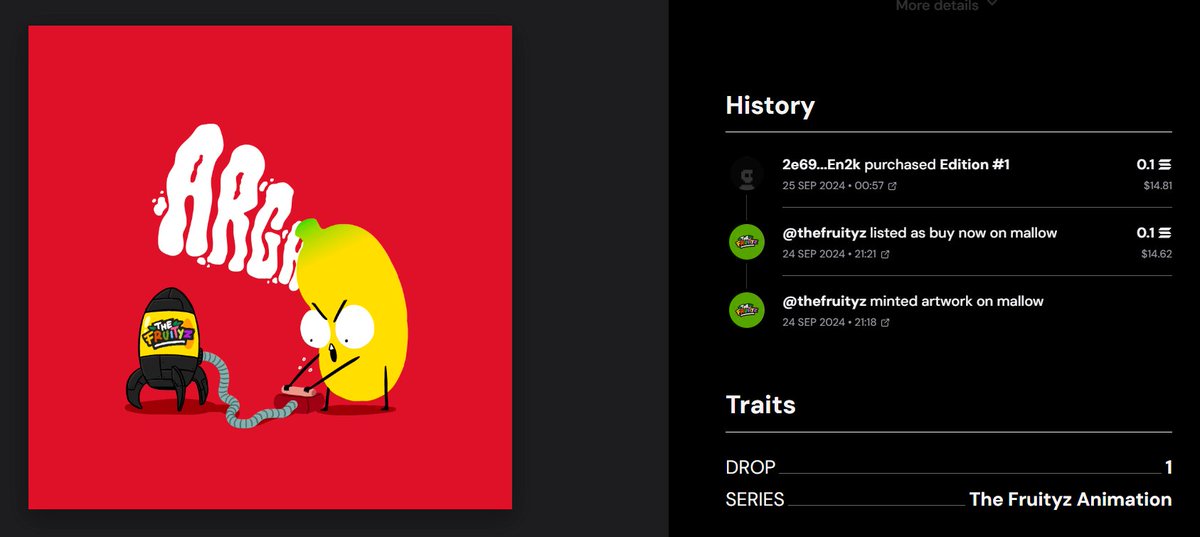Expand the More details chevron
The height and width of the screenshot is (537, 1200).
(992, 5)
